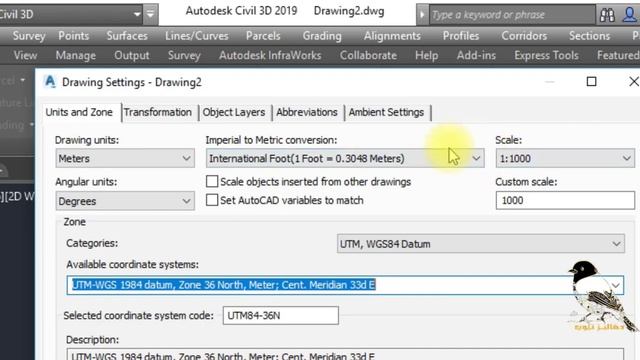Open the Surfaces menu
640x360 pixels.
point(127,36)
